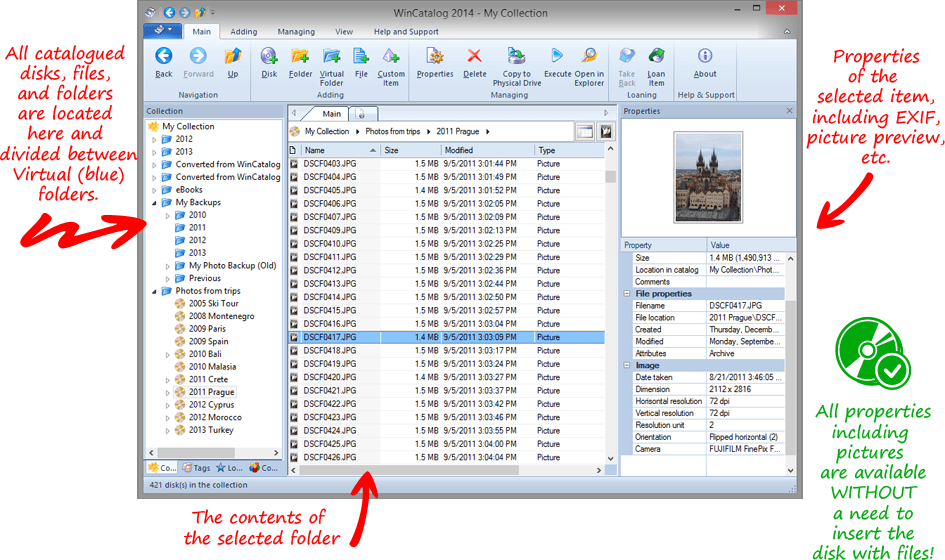This screenshot has height=560, width=945.
Task: Add a File item
Action: [x=361, y=62]
